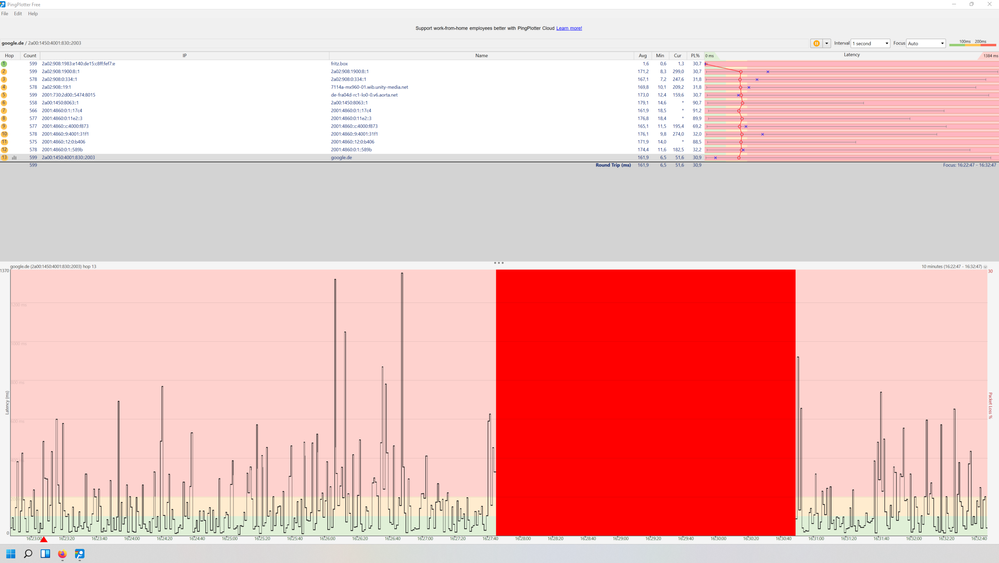999x563 pixels.
Task: Click the Avg column header
Action: (x=643, y=55)
